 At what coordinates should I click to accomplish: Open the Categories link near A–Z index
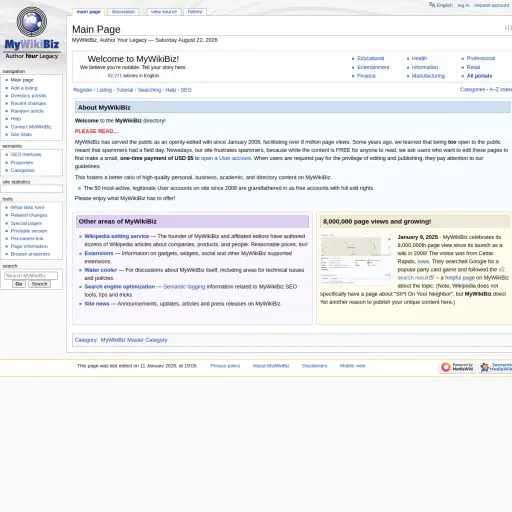tap(473, 90)
